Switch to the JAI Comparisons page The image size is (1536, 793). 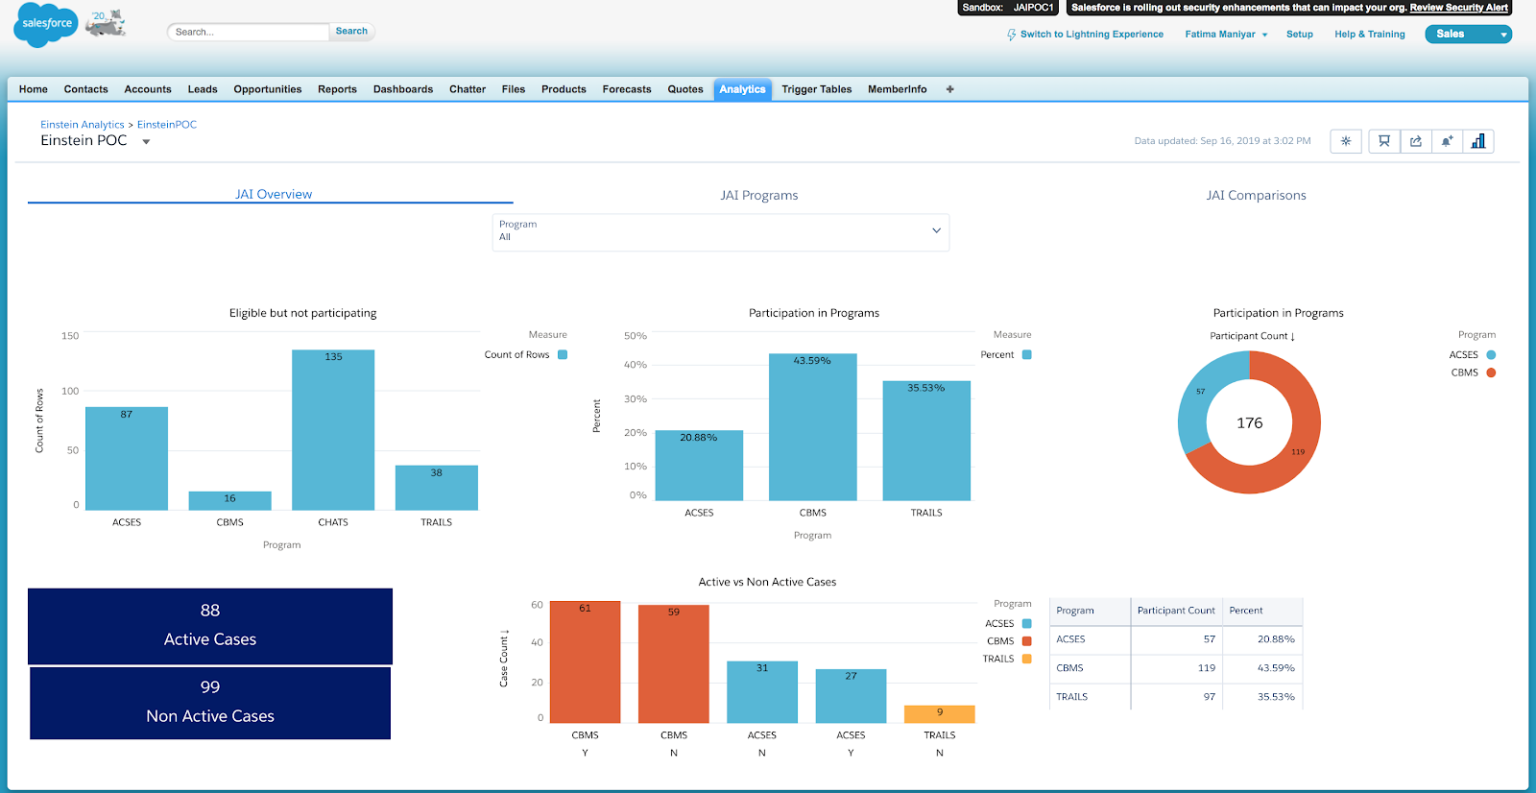coord(1256,195)
